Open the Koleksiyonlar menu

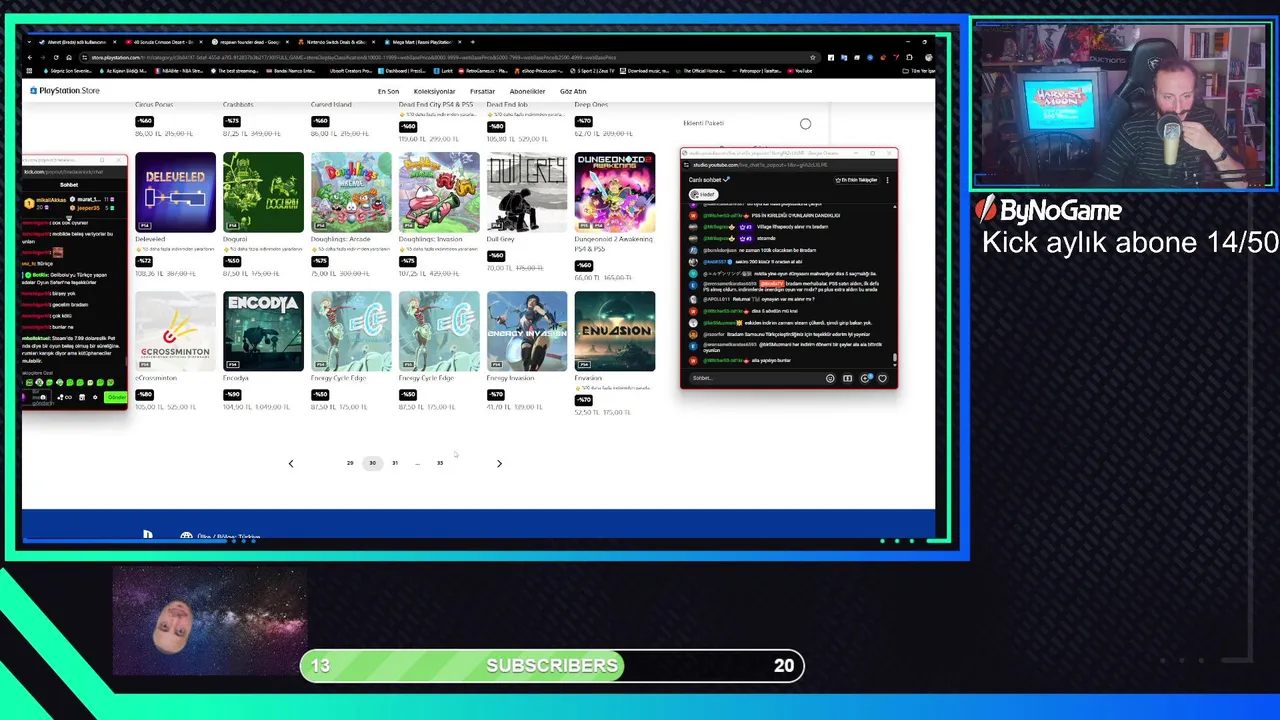coord(434,91)
